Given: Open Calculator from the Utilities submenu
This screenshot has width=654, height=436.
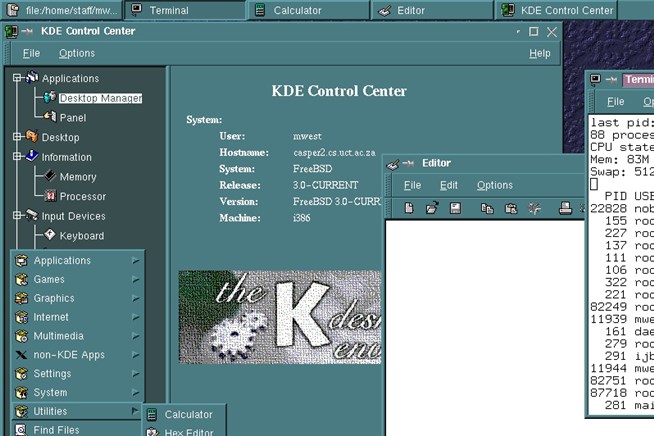Looking at the screenshot, I should tap(187, 414).
